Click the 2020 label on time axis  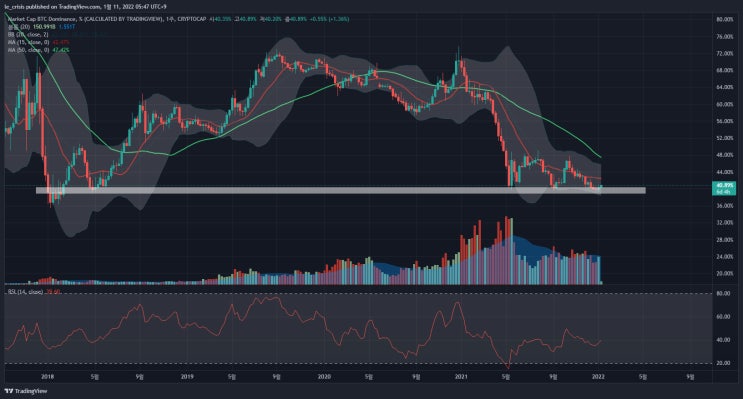(324, 377)
